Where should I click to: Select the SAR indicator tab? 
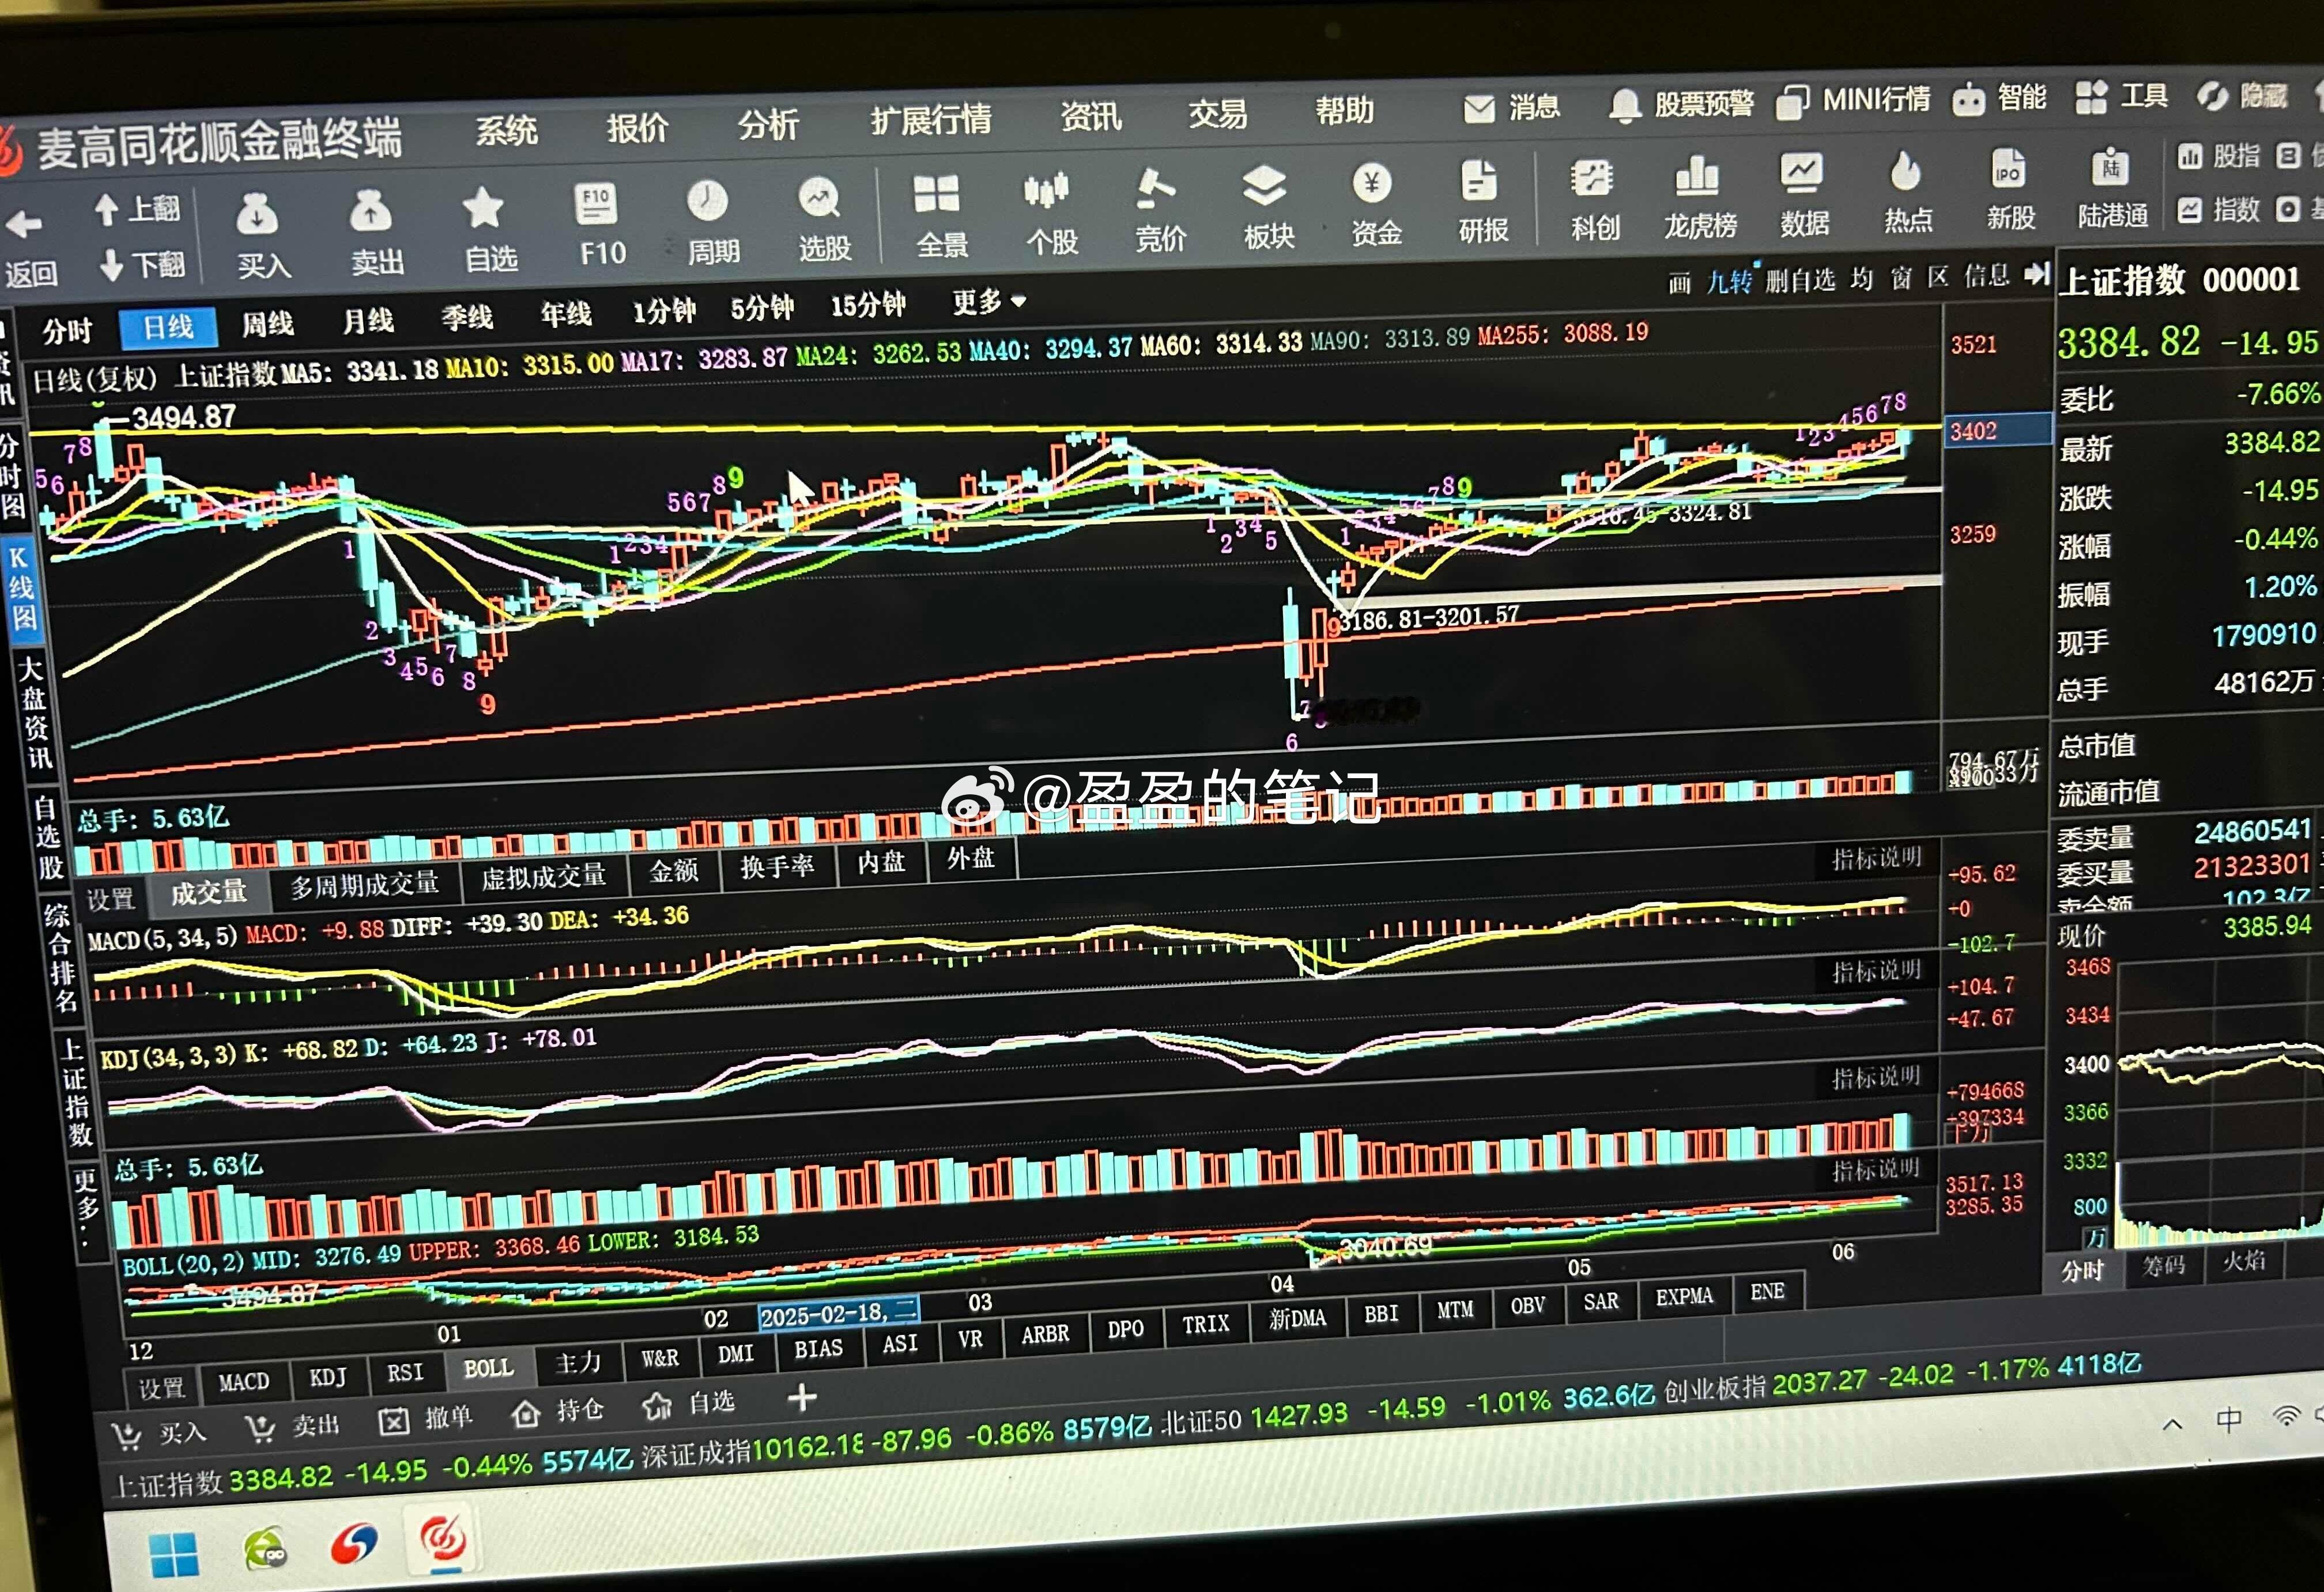[1600, 1301]
